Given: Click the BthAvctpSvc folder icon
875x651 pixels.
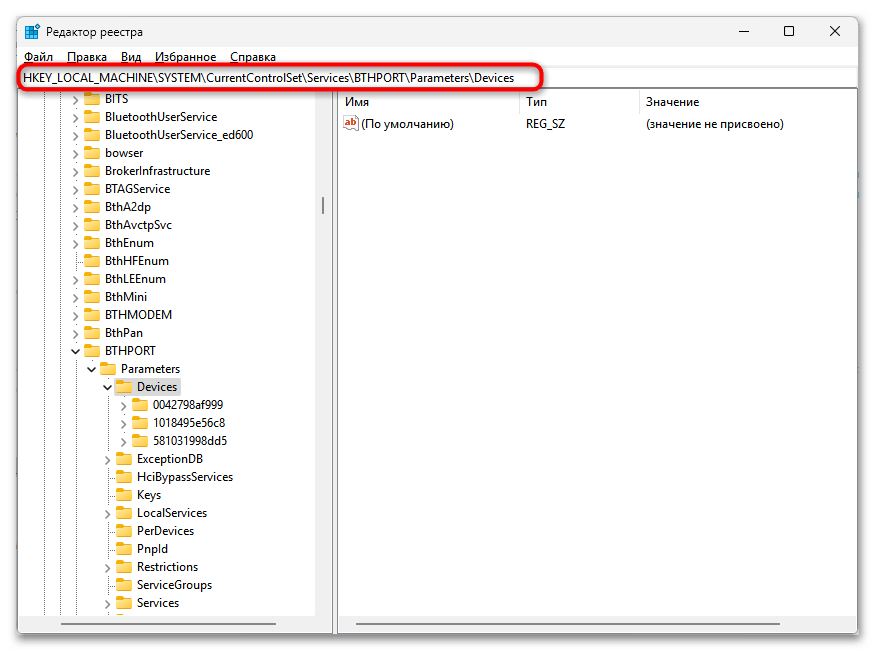Looking at the screenshot, I should pos(92,225).
